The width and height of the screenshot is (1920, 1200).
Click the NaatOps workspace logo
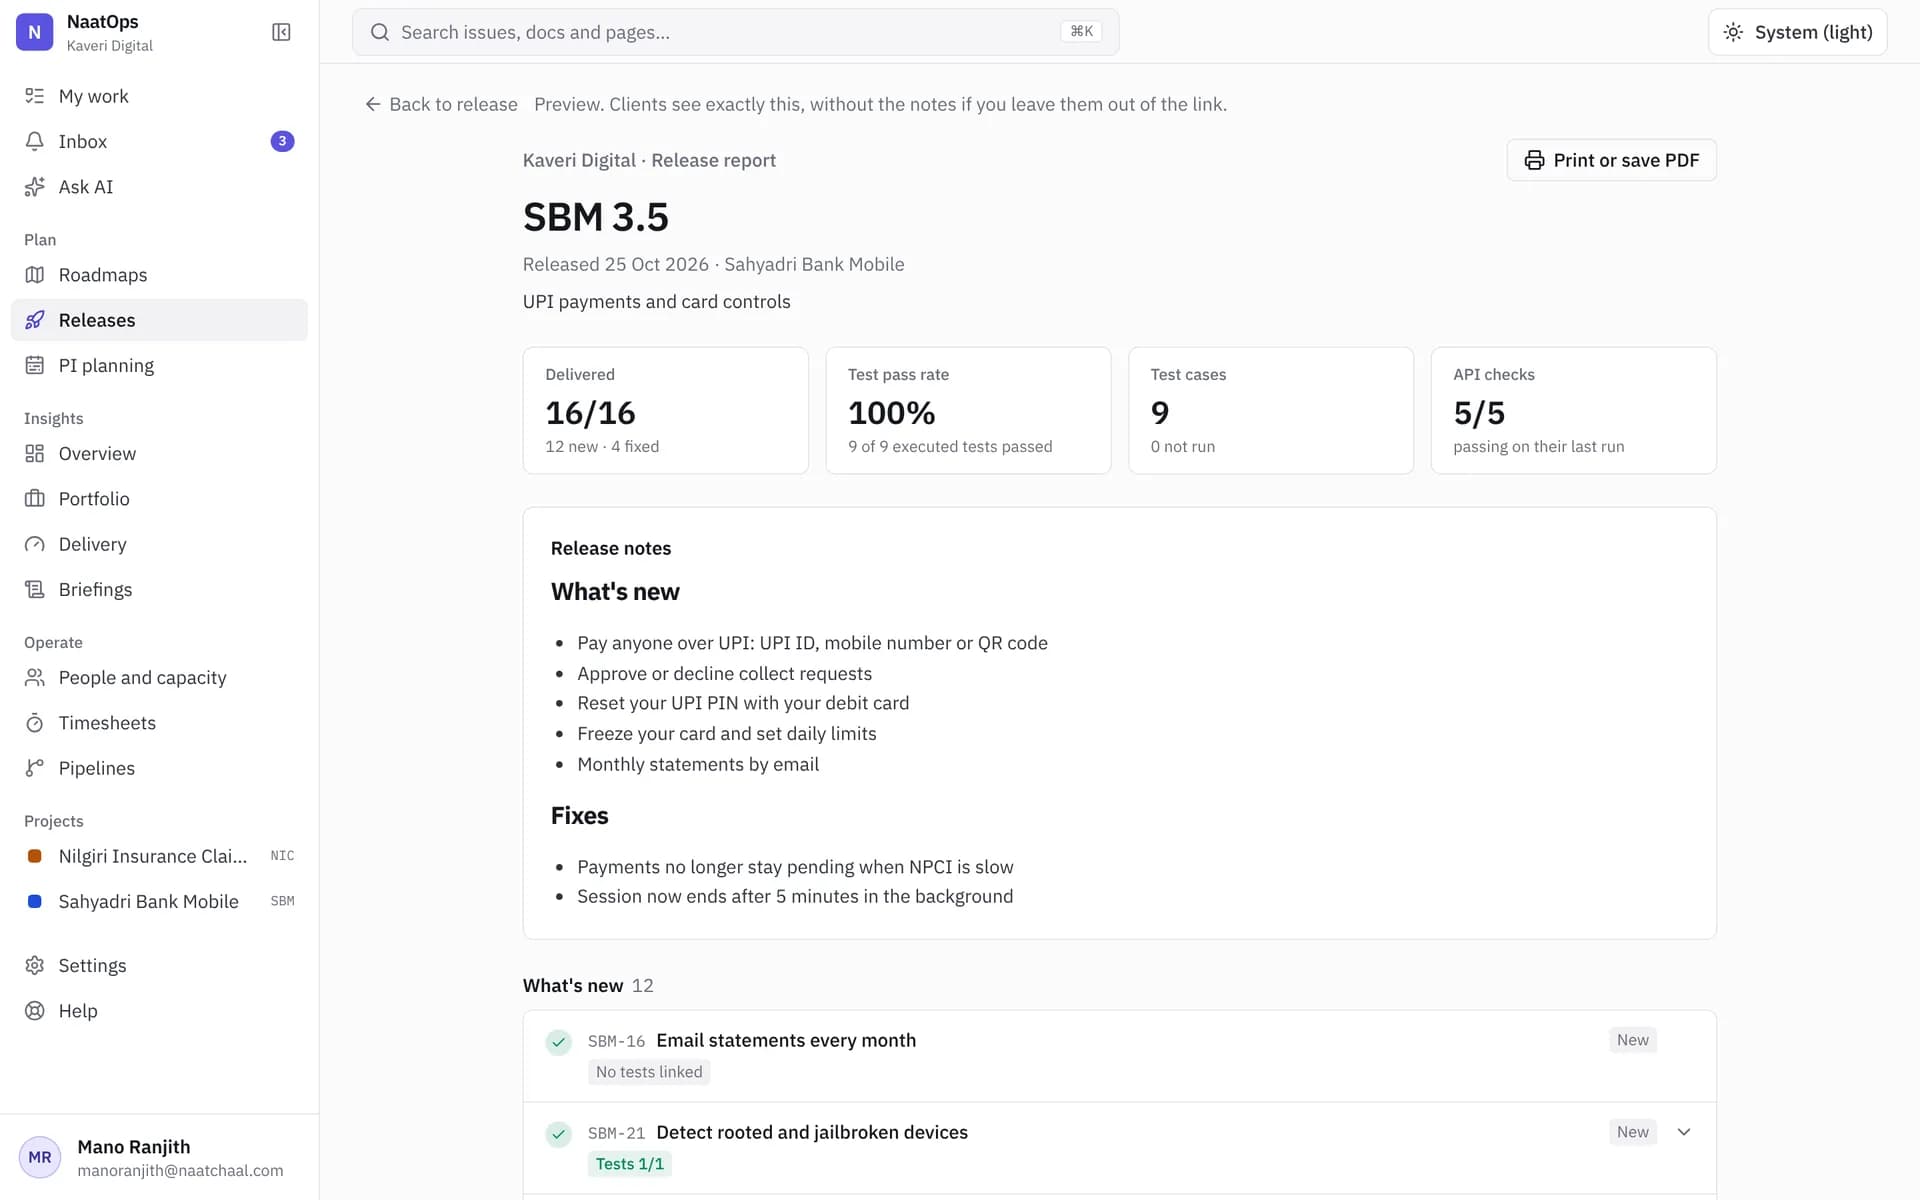[34, 32]
